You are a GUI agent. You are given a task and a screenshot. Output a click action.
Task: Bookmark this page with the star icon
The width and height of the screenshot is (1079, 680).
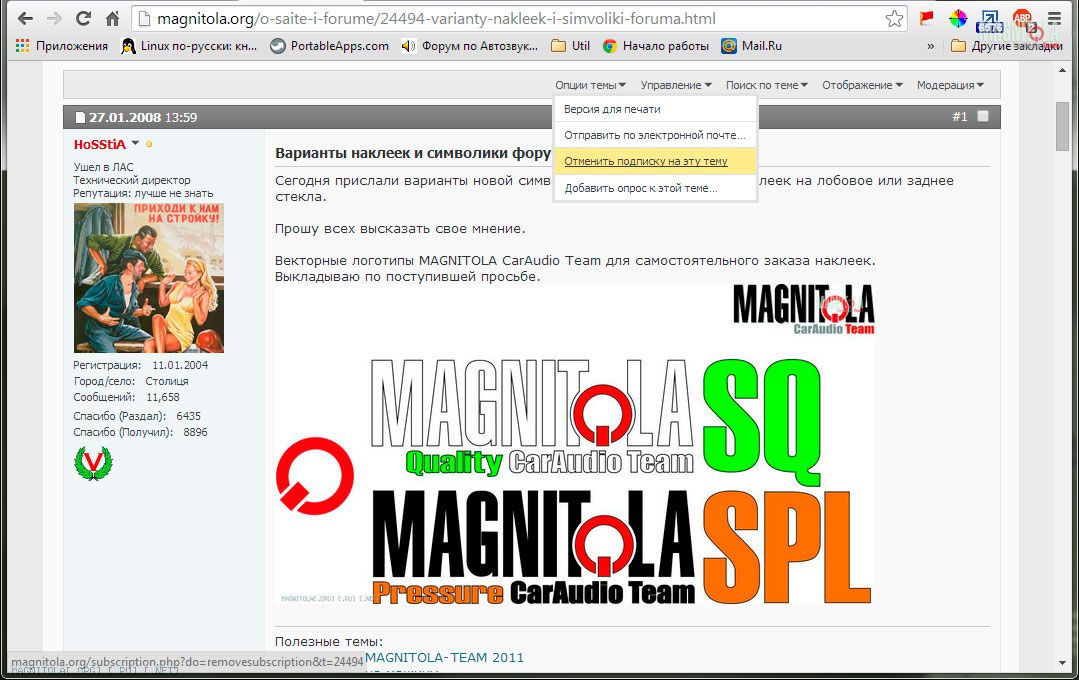tap(894, 19)
